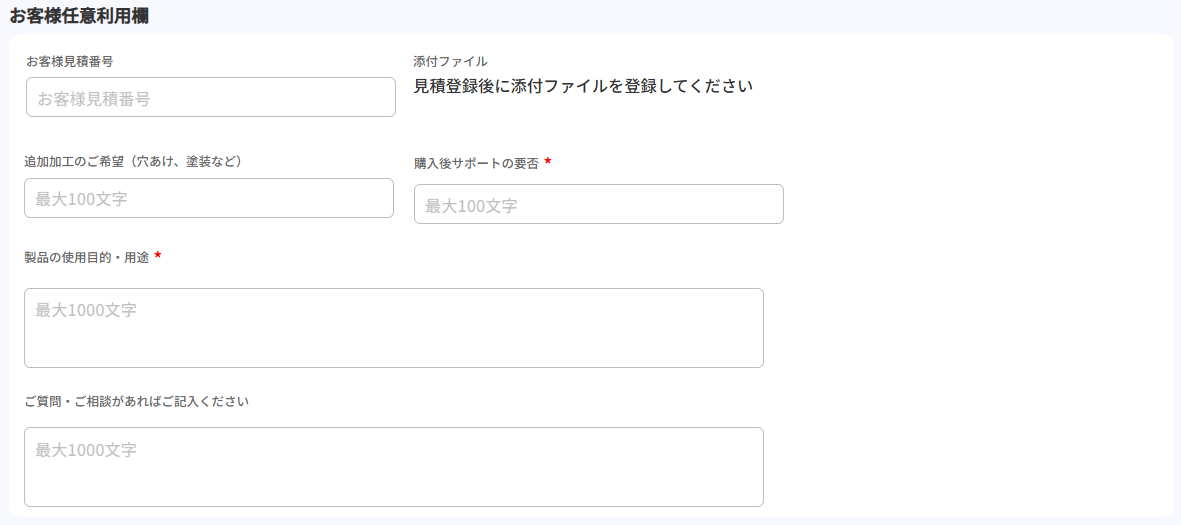Click the 最大1000文字 placeholder under ご質問・ご相談
1181x525 pixels.
click(86, 450)
